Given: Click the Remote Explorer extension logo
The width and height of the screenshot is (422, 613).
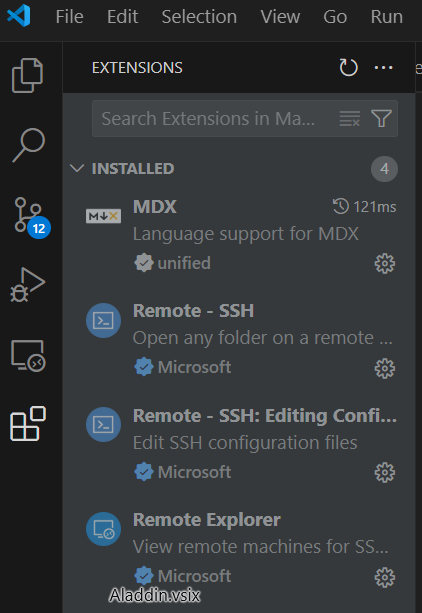Looking at the screenshot, I should [103, 529].
